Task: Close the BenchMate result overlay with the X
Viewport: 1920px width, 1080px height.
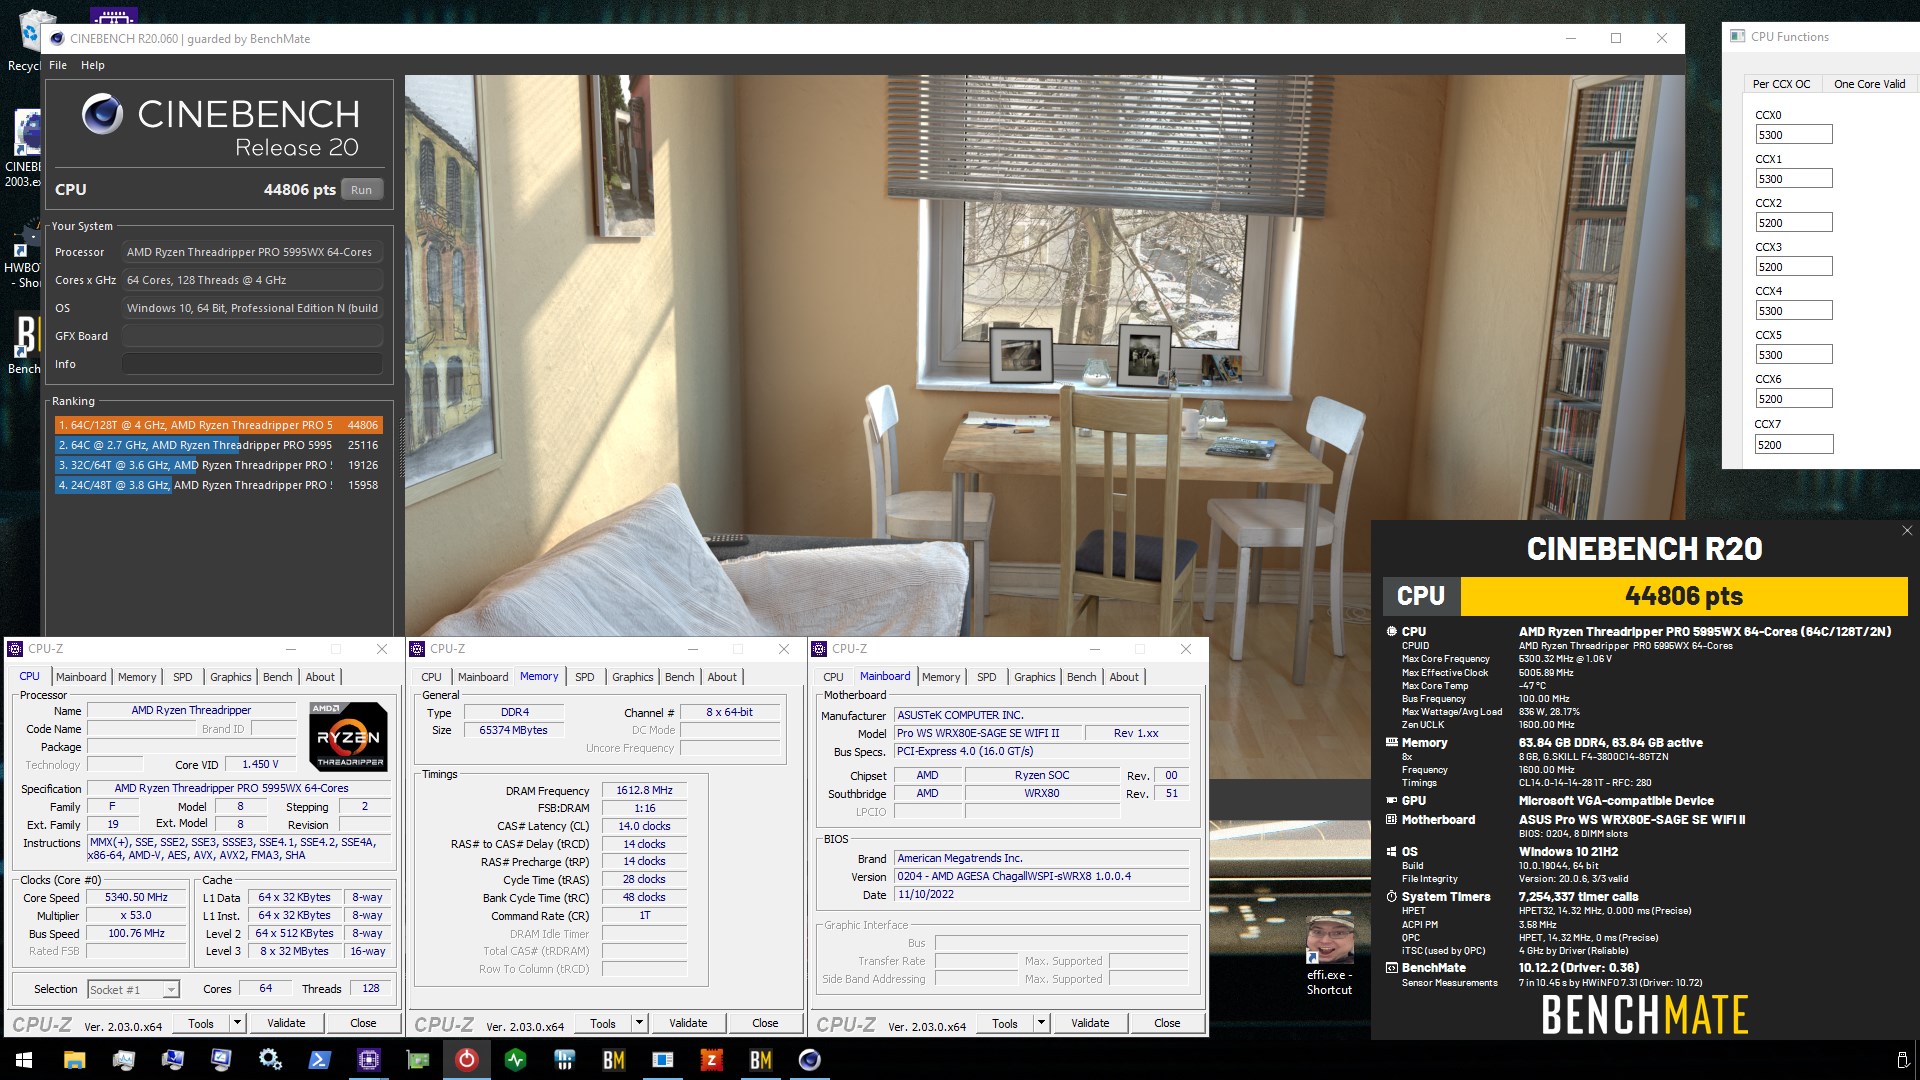Action: (x=1907, y=531)
